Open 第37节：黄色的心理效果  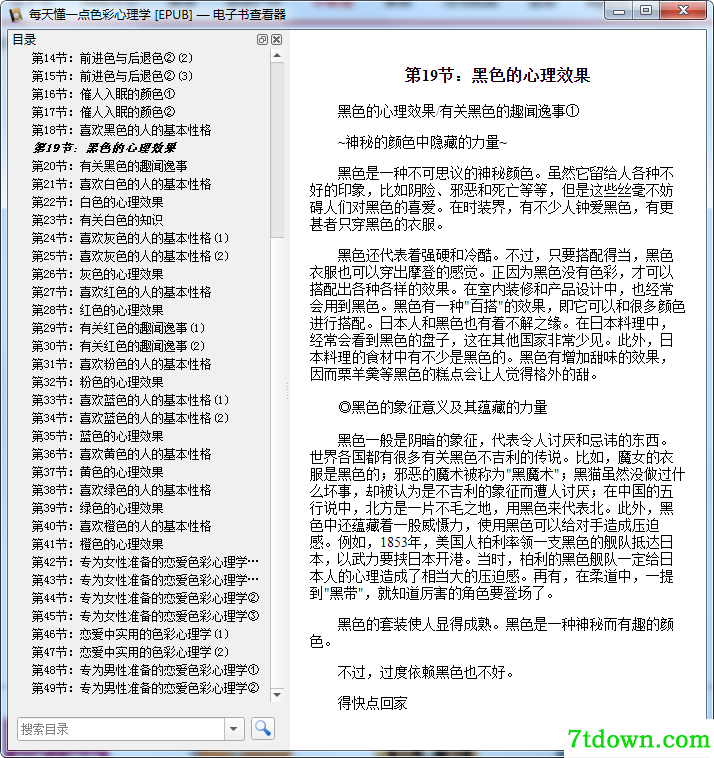pyautogui.click(x=98, y=472)
